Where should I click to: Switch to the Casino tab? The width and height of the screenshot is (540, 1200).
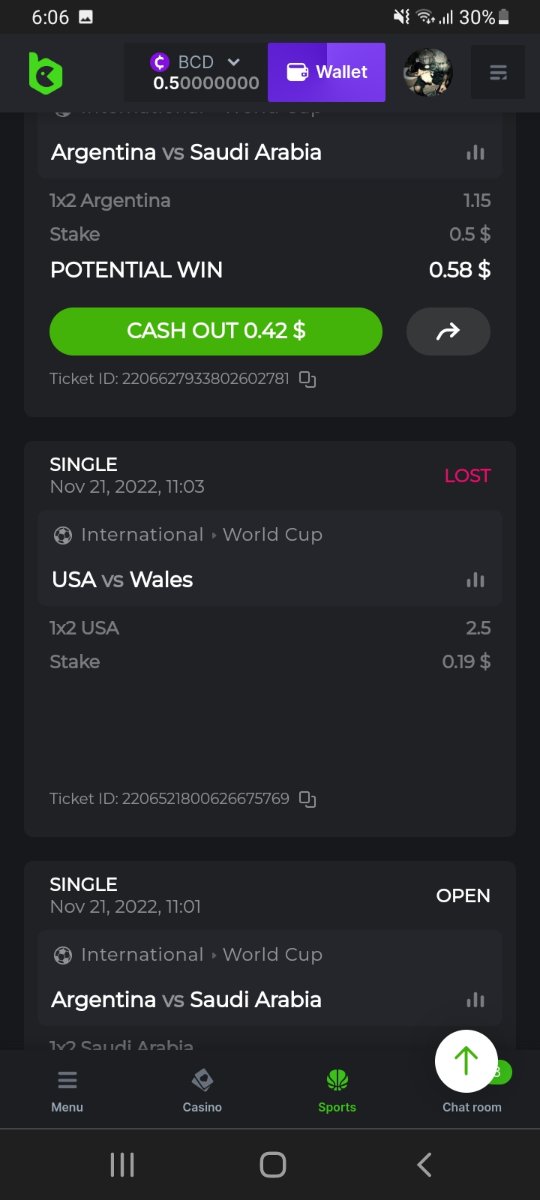[202, 1091]
